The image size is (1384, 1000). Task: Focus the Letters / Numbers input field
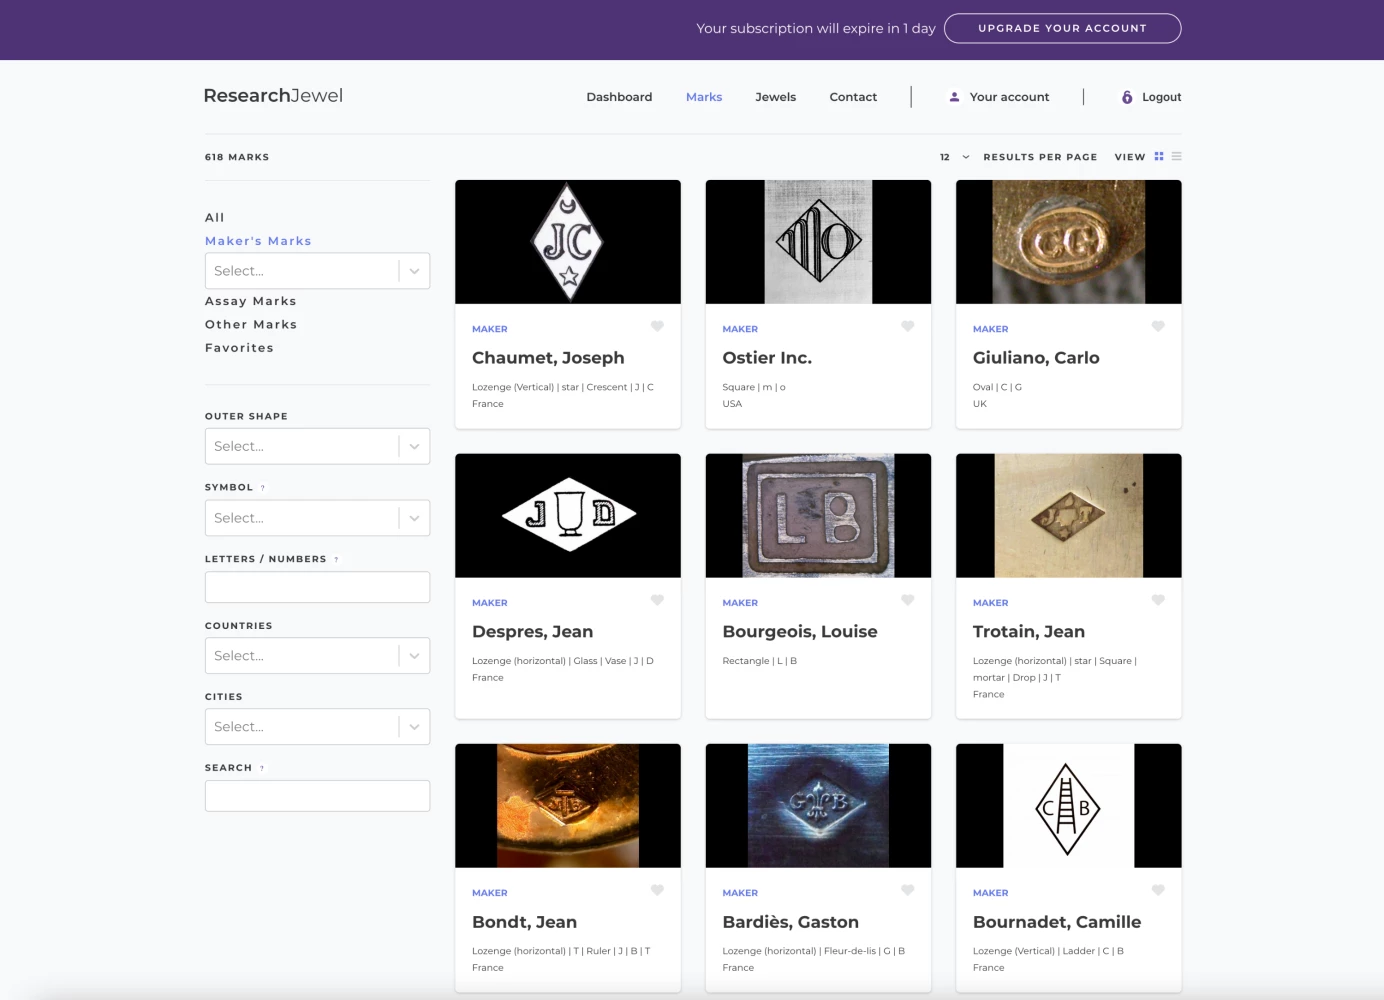(x=317, y=587)
